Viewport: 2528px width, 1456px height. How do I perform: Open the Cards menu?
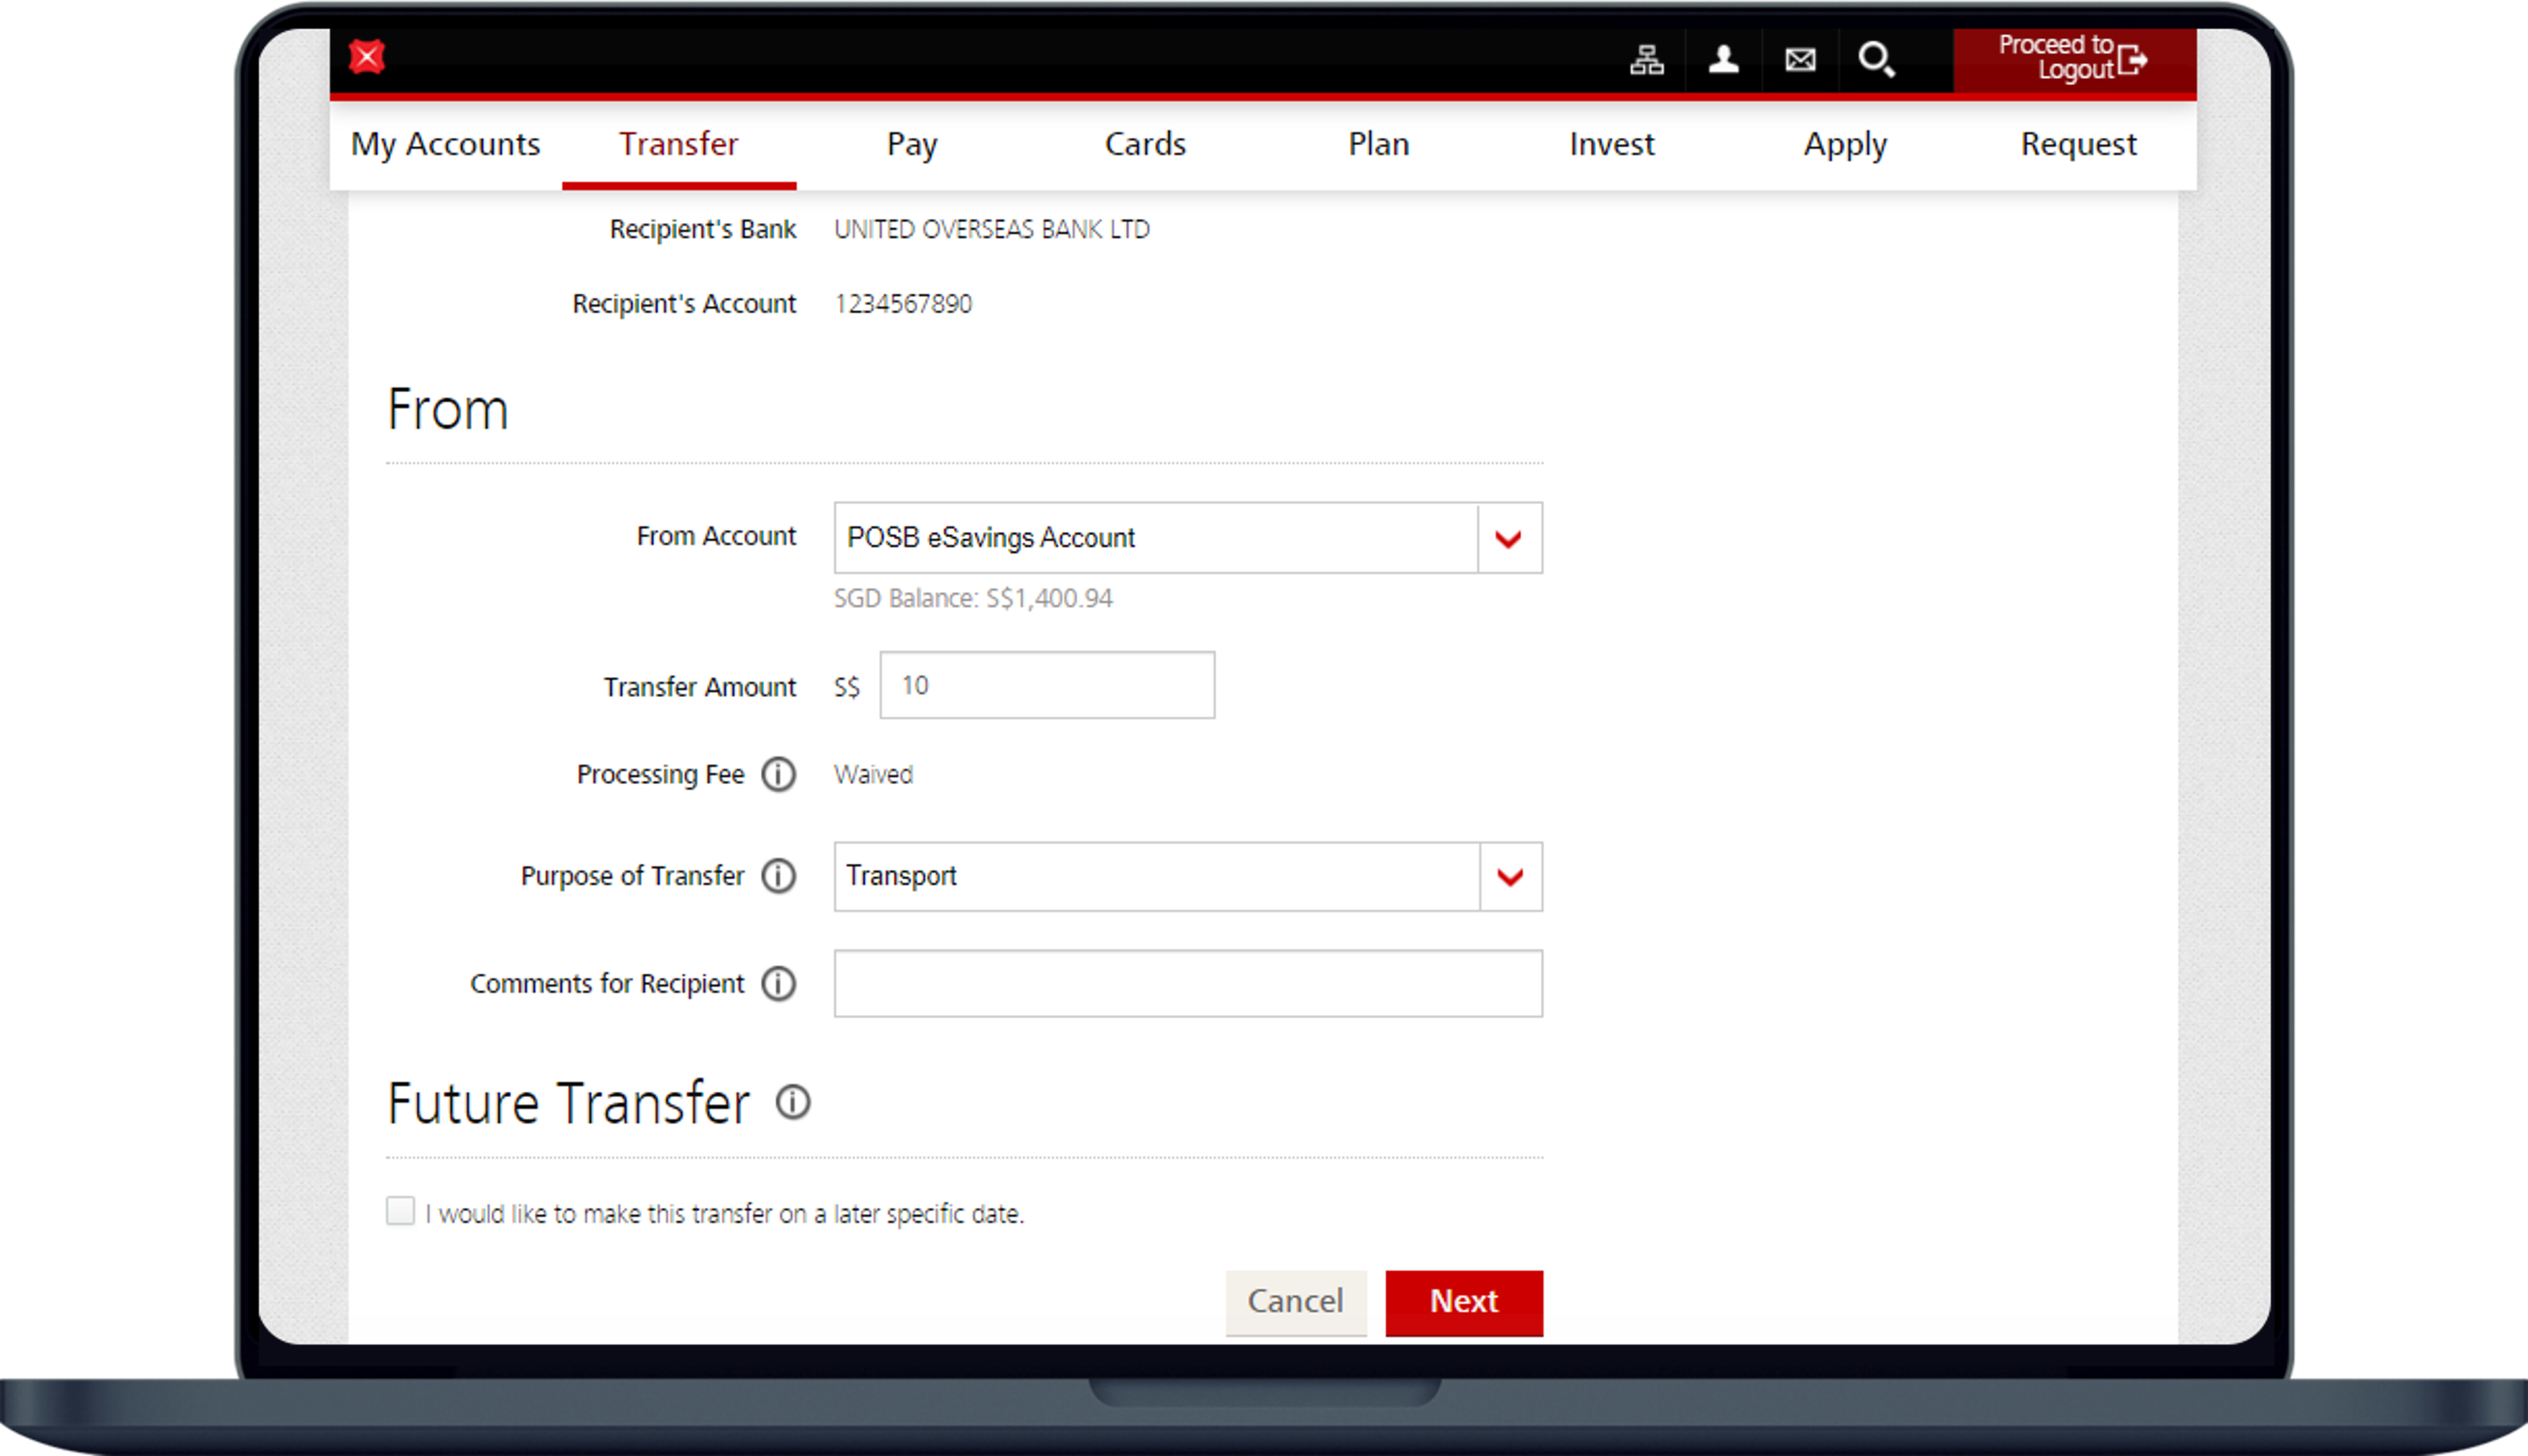(1145, 144)
